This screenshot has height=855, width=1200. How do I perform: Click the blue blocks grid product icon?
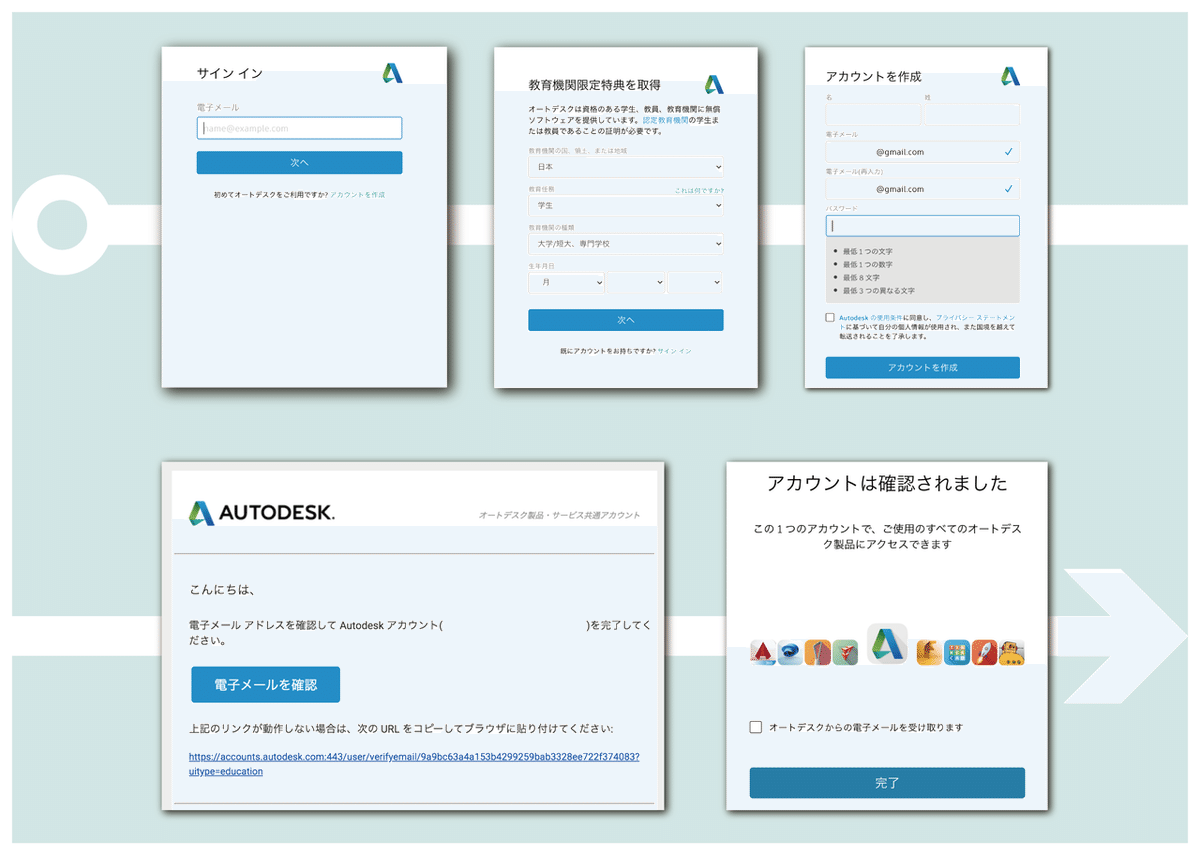coord(957,654)
